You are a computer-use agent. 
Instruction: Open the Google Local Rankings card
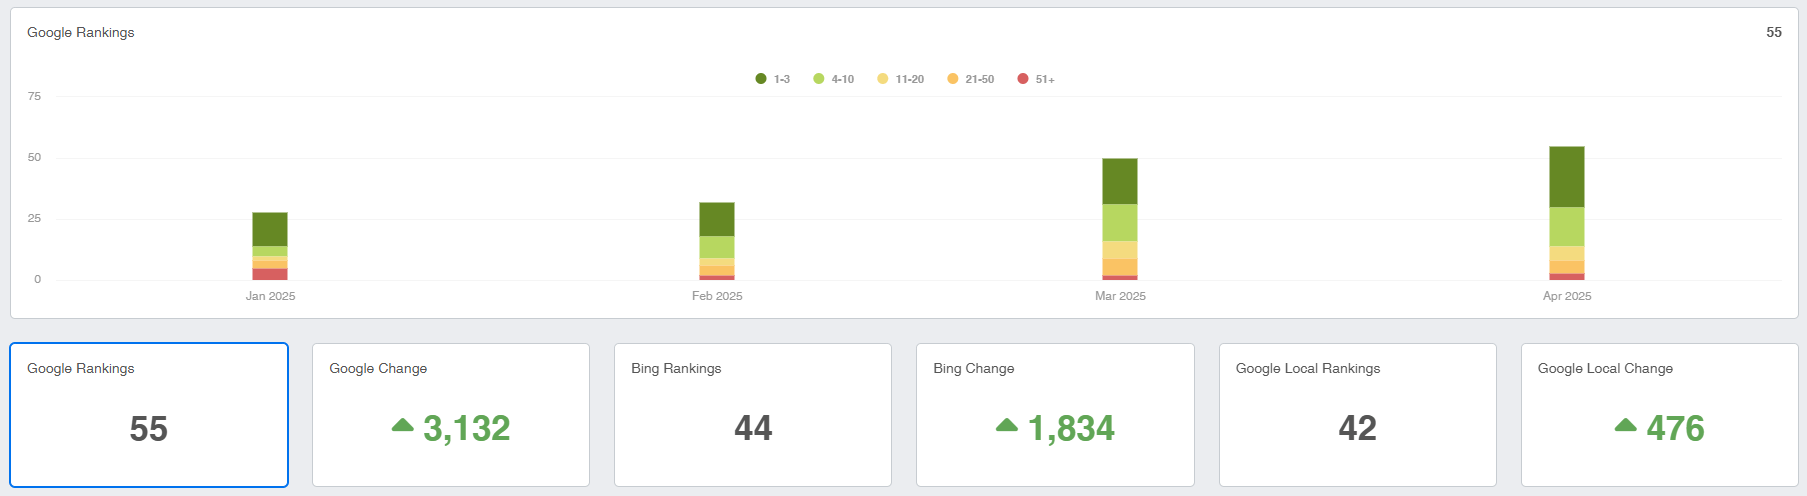1357,415
